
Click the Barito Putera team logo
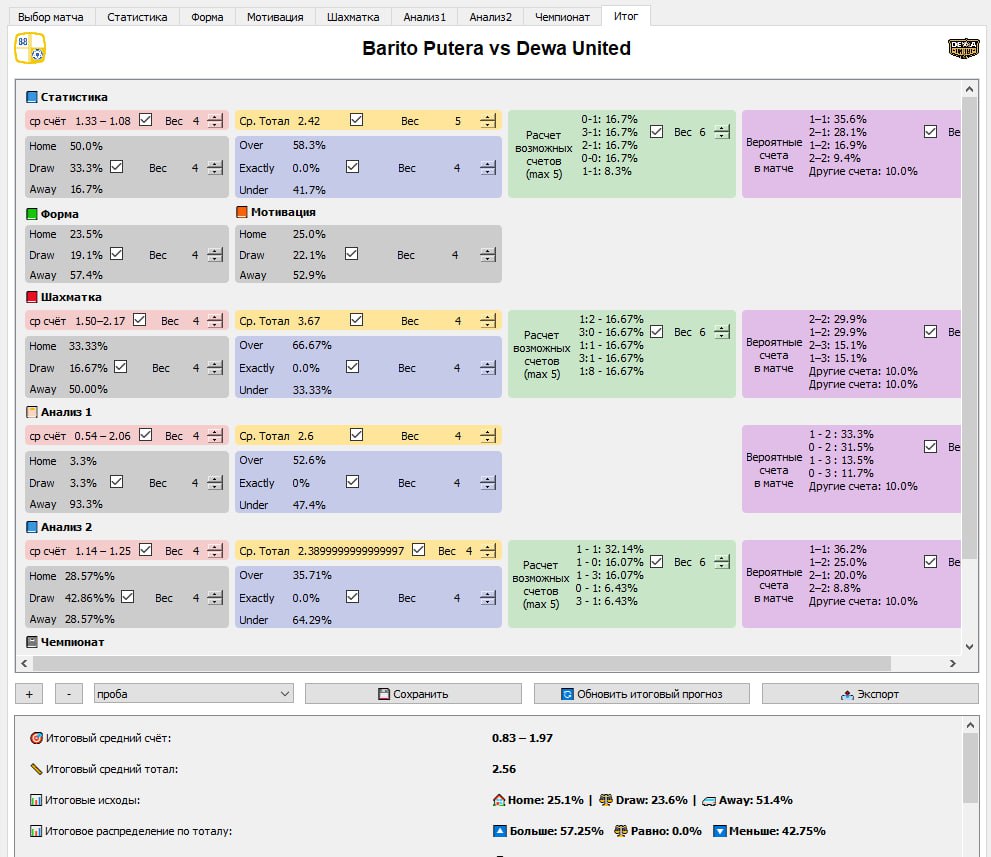click(x=30, y=48)
